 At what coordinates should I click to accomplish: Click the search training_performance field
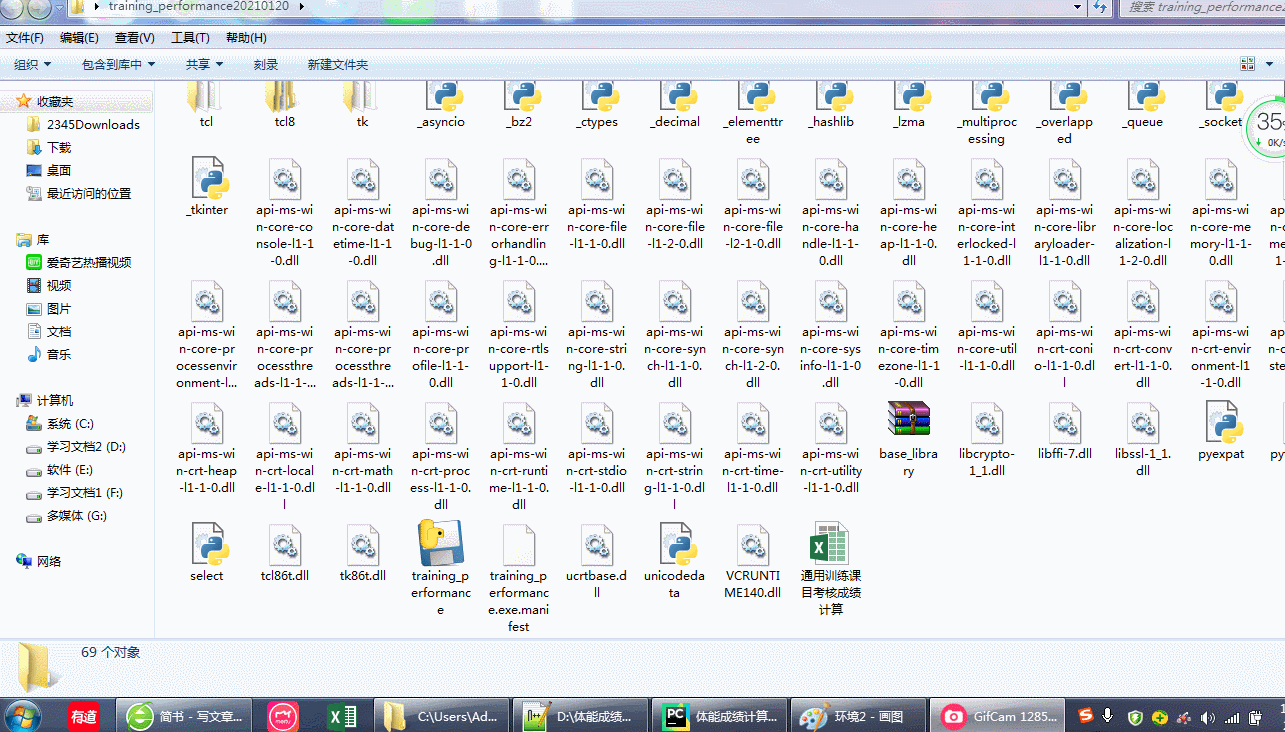(x=1200, y=7)
